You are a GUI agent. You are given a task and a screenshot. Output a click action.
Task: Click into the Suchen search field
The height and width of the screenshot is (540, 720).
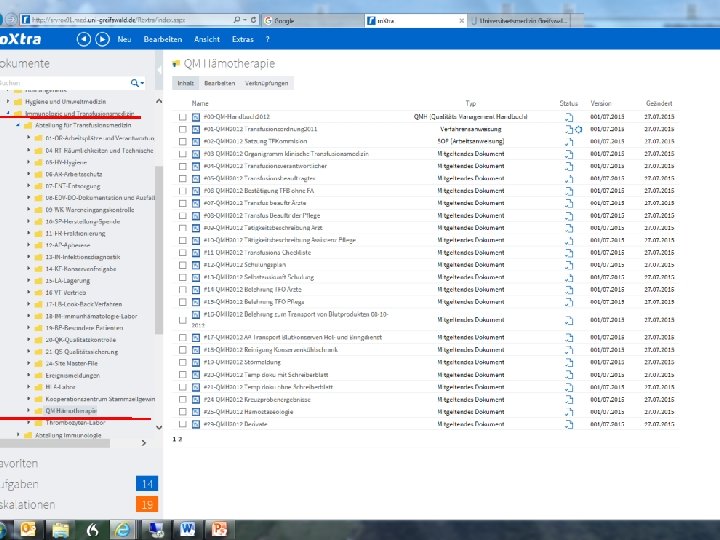[x=64, y=83]
